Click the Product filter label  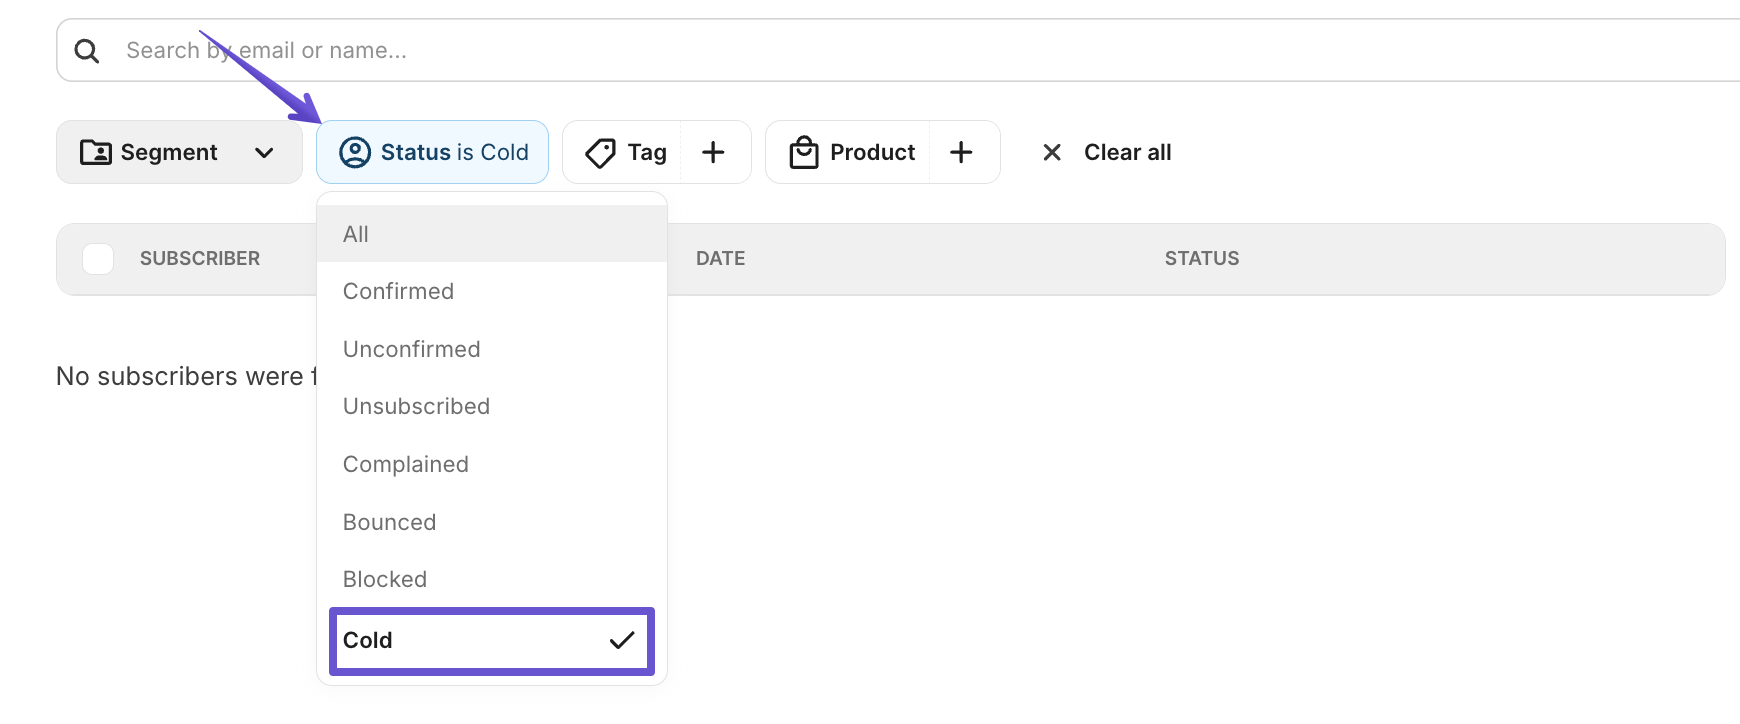(872, 152)
